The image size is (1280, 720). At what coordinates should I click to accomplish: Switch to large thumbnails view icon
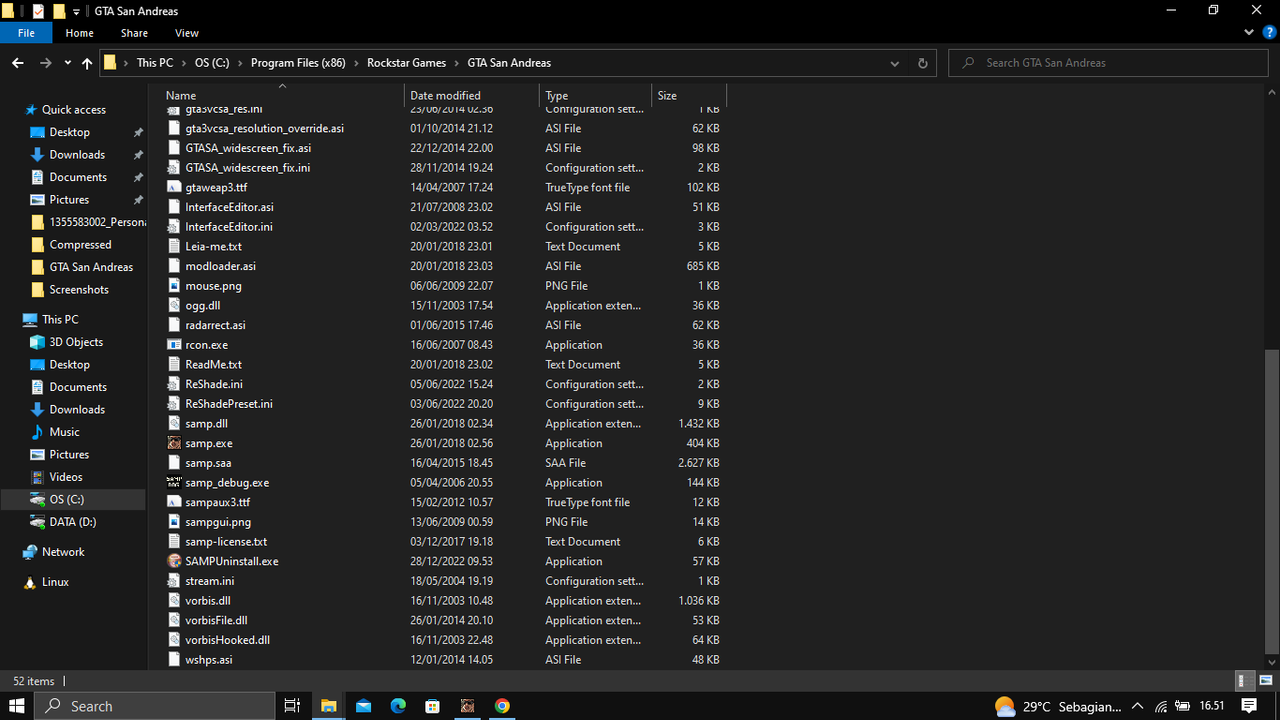pyautogui.click(x=1265, y=681)
